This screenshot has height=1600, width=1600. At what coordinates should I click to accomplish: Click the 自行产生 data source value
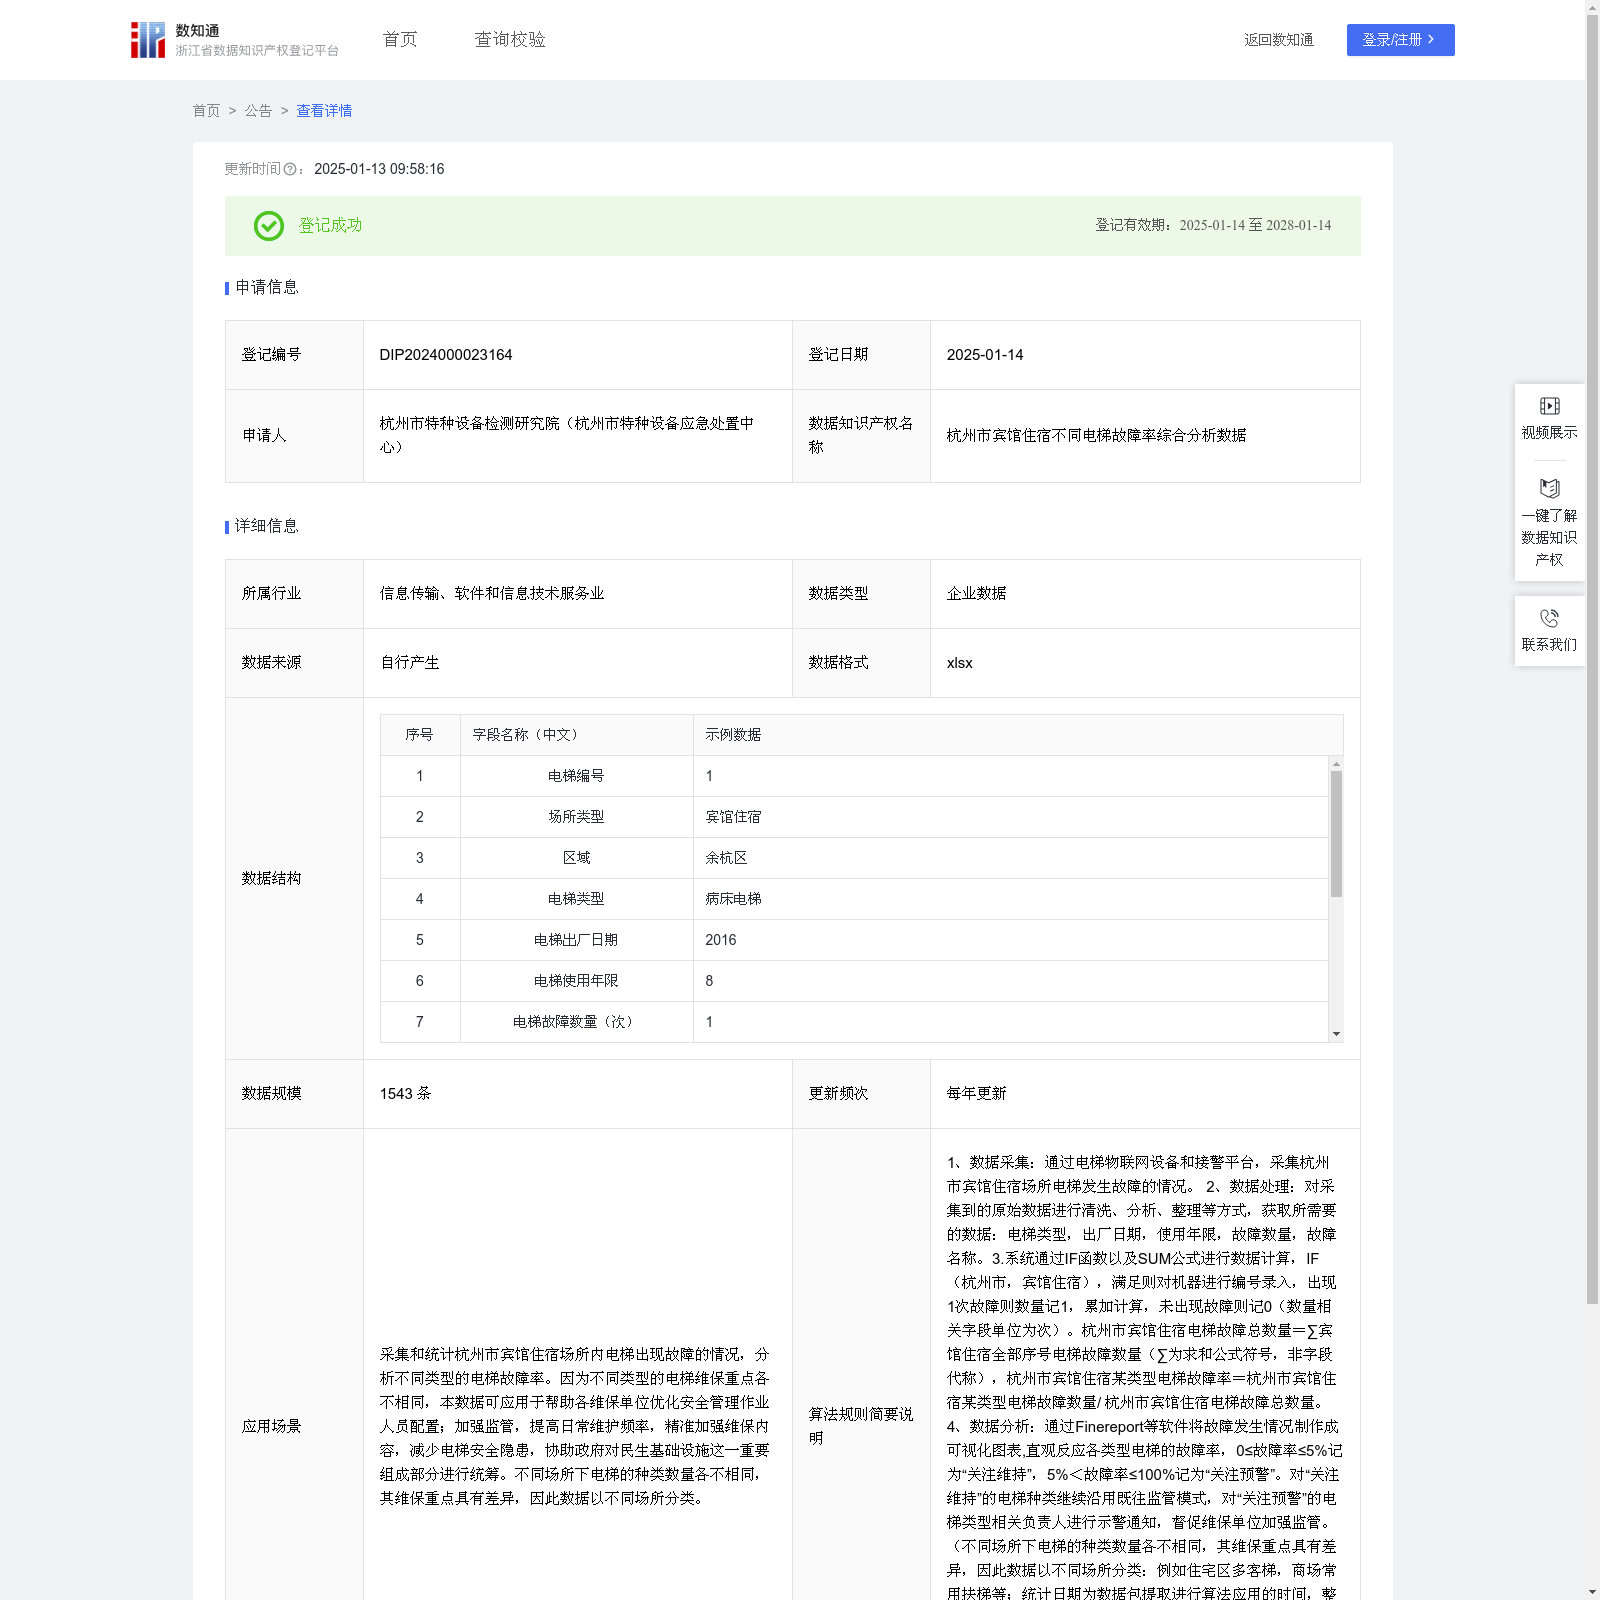coord(410,663)
